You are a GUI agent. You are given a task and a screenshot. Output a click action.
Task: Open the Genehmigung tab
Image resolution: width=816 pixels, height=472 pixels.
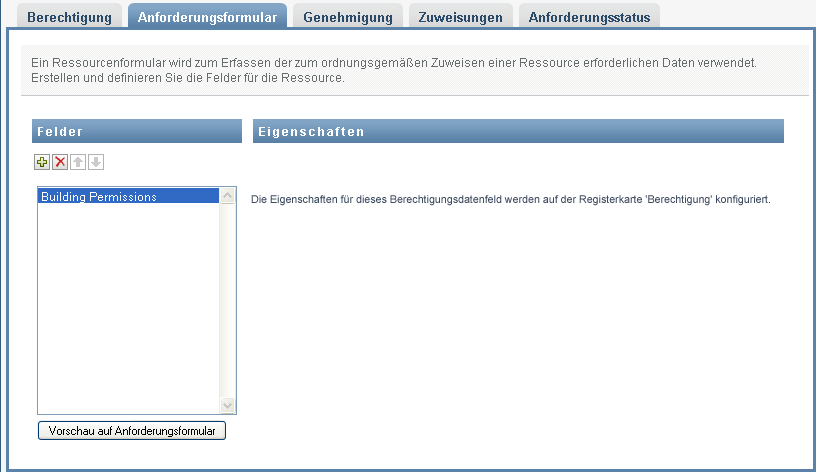coord(348,17)
